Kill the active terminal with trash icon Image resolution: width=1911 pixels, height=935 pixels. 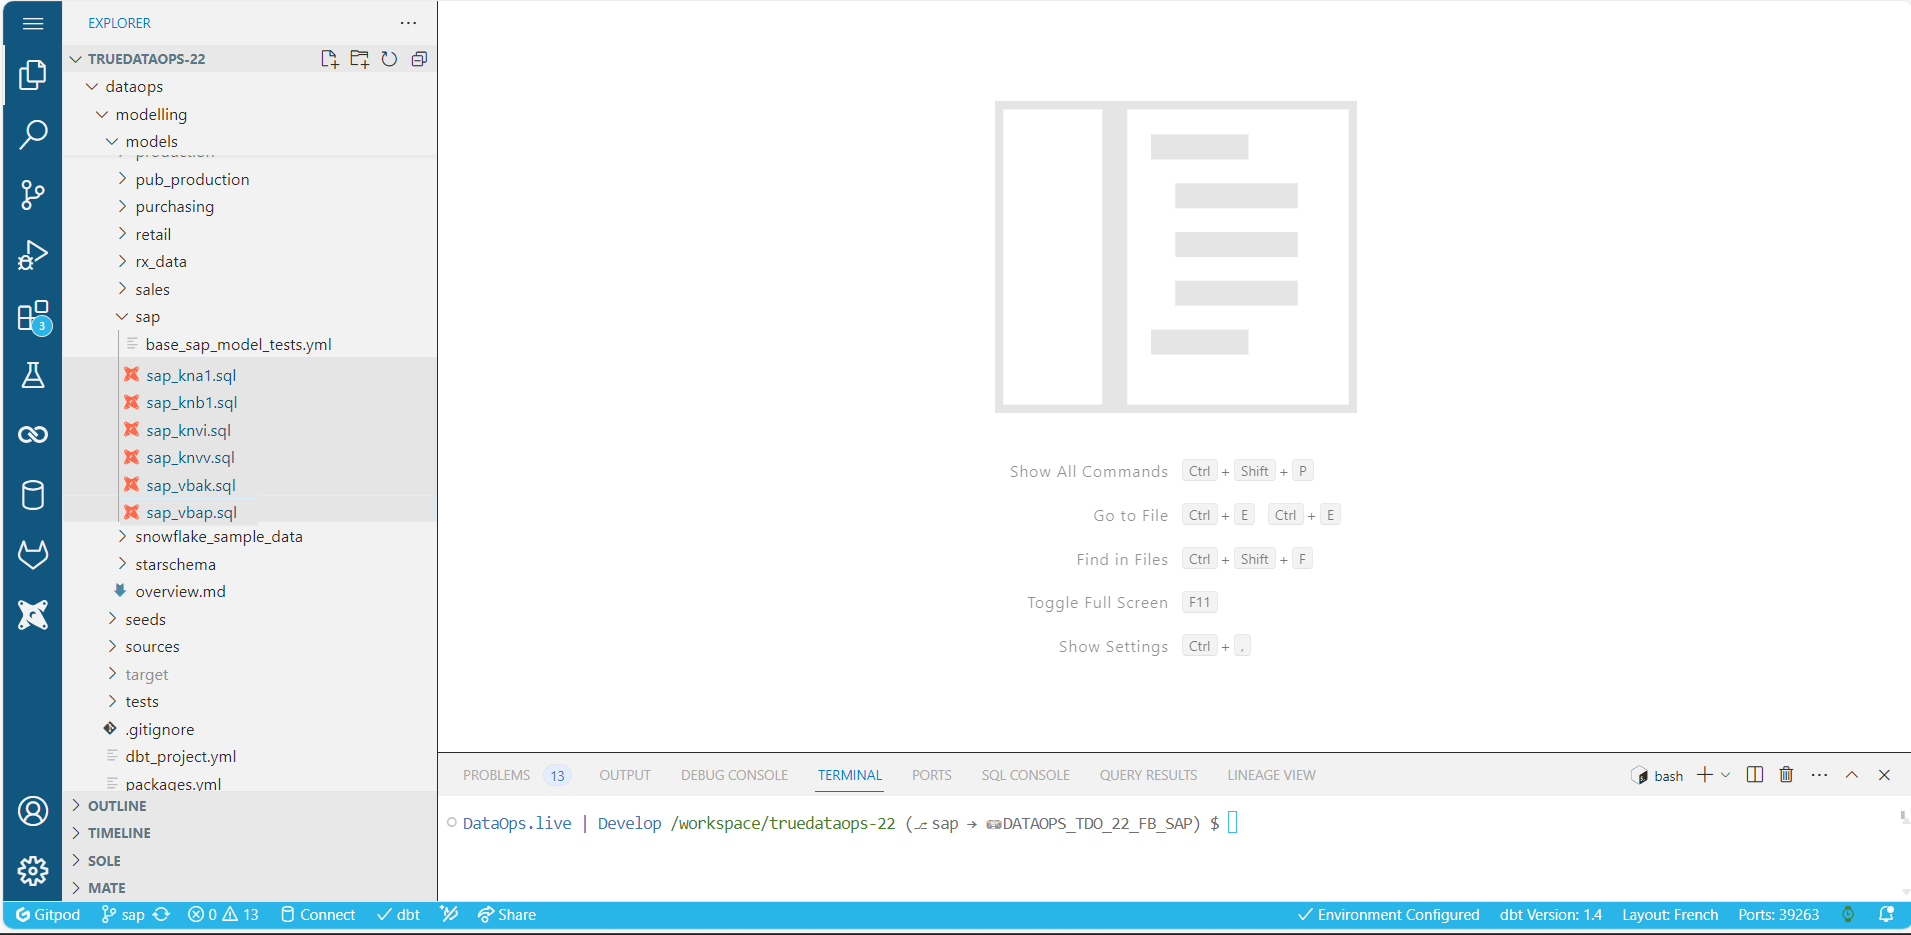(1786, 775)
